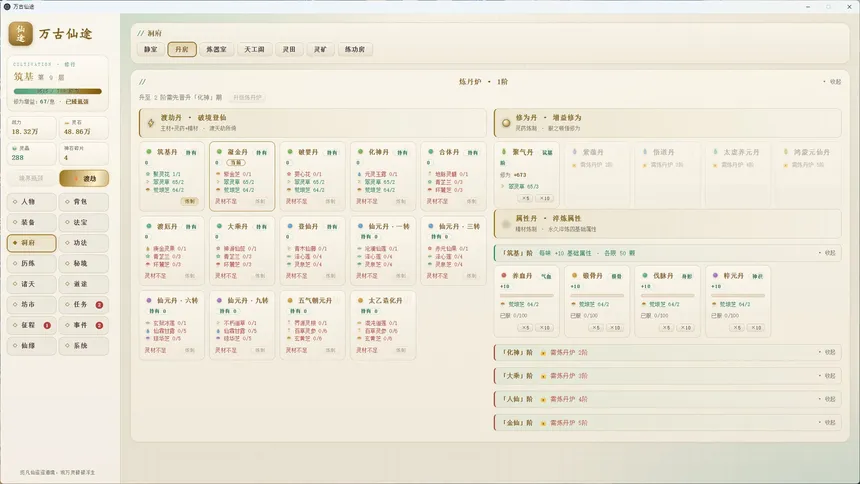
Task: Click the faded pill icon beside 属性丹 header
Action: (x=506, y=223)
